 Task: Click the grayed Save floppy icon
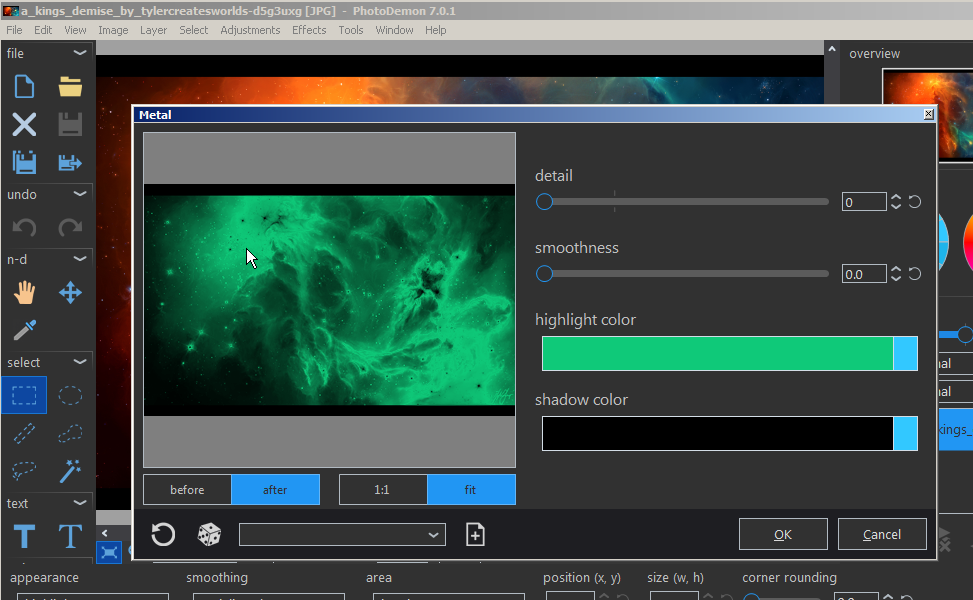(x=70, y=125)
